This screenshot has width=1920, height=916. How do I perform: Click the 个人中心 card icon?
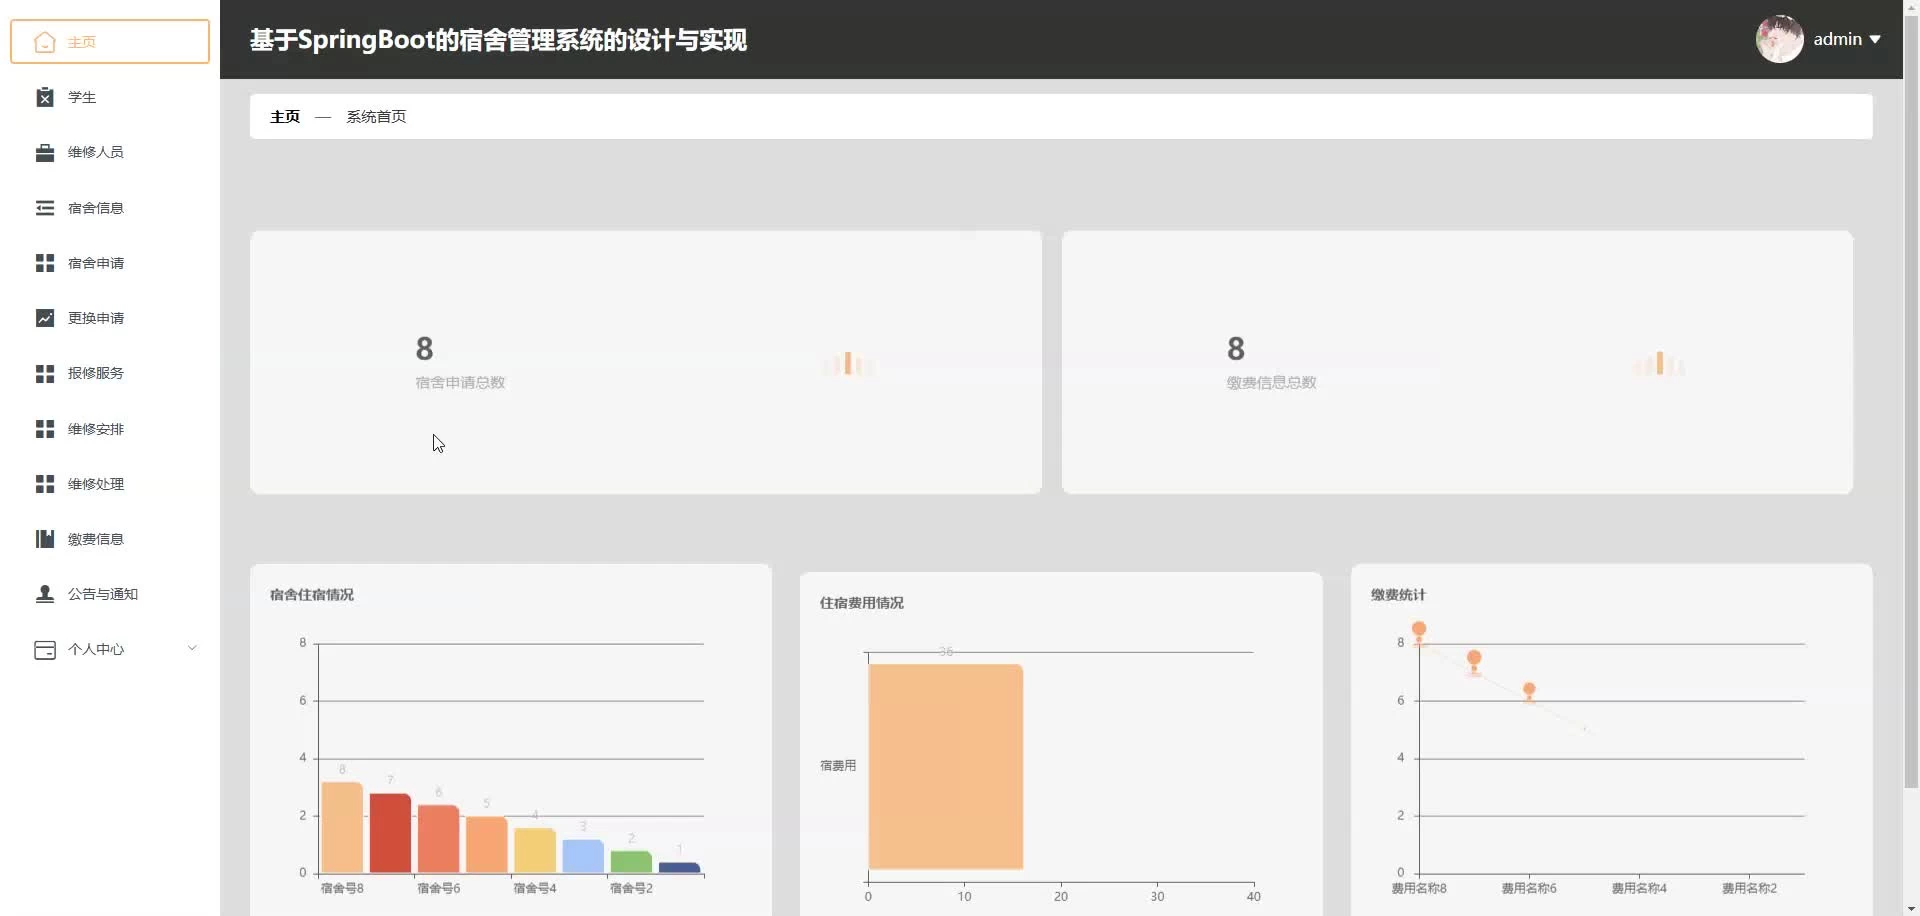[x=45, y=650]
